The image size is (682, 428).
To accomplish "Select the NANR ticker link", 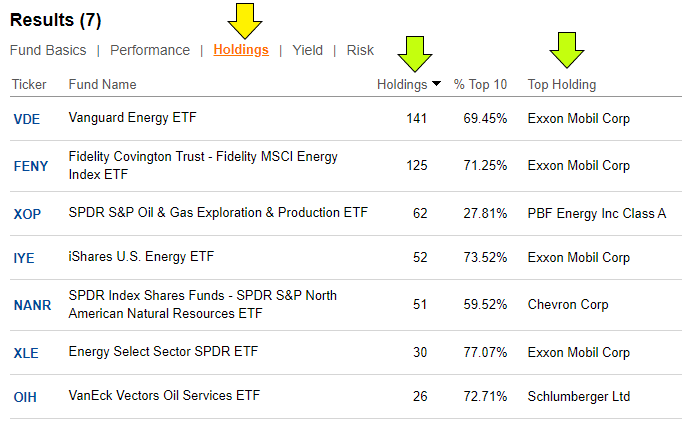I will click(x=32, y=305).
